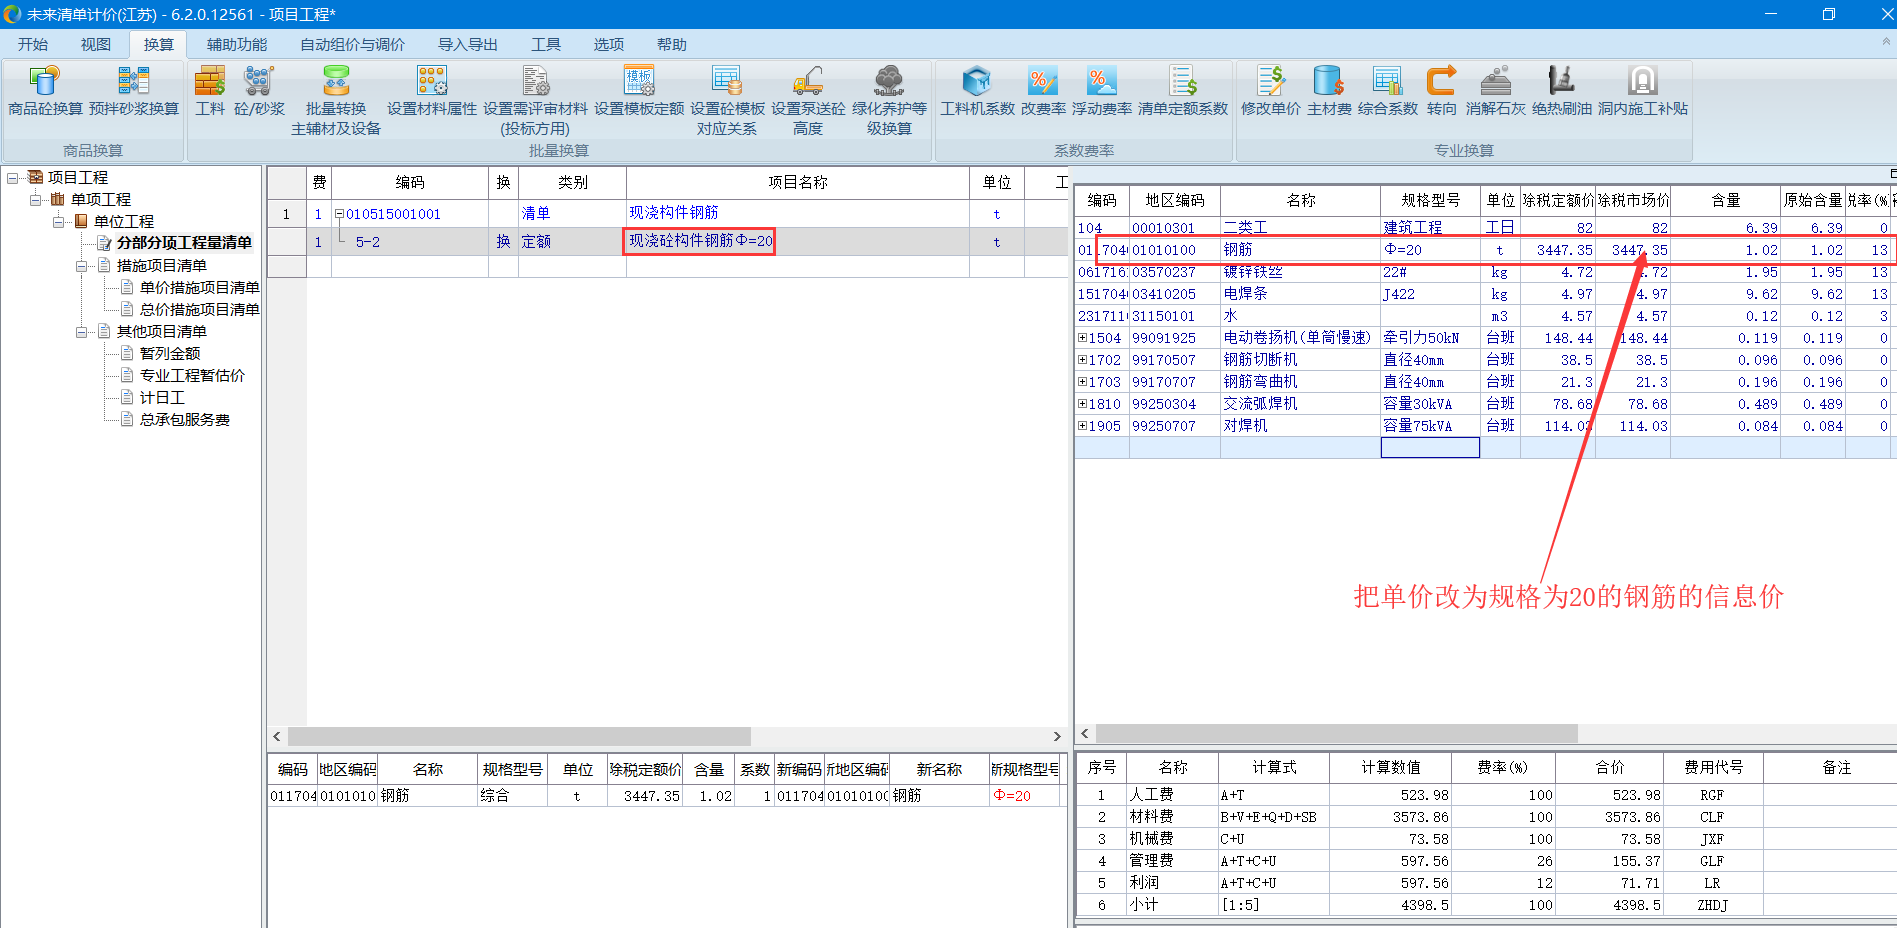This screenshot has height=928, width=1897.
Task: Open 工料机系数 tool
Action: (977, 91)
